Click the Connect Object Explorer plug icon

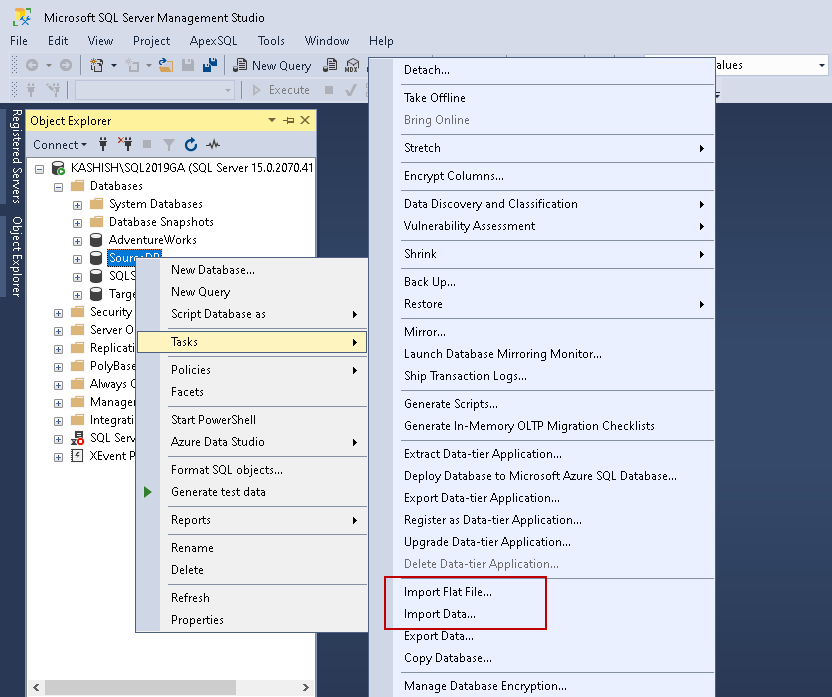coord(103,144)
